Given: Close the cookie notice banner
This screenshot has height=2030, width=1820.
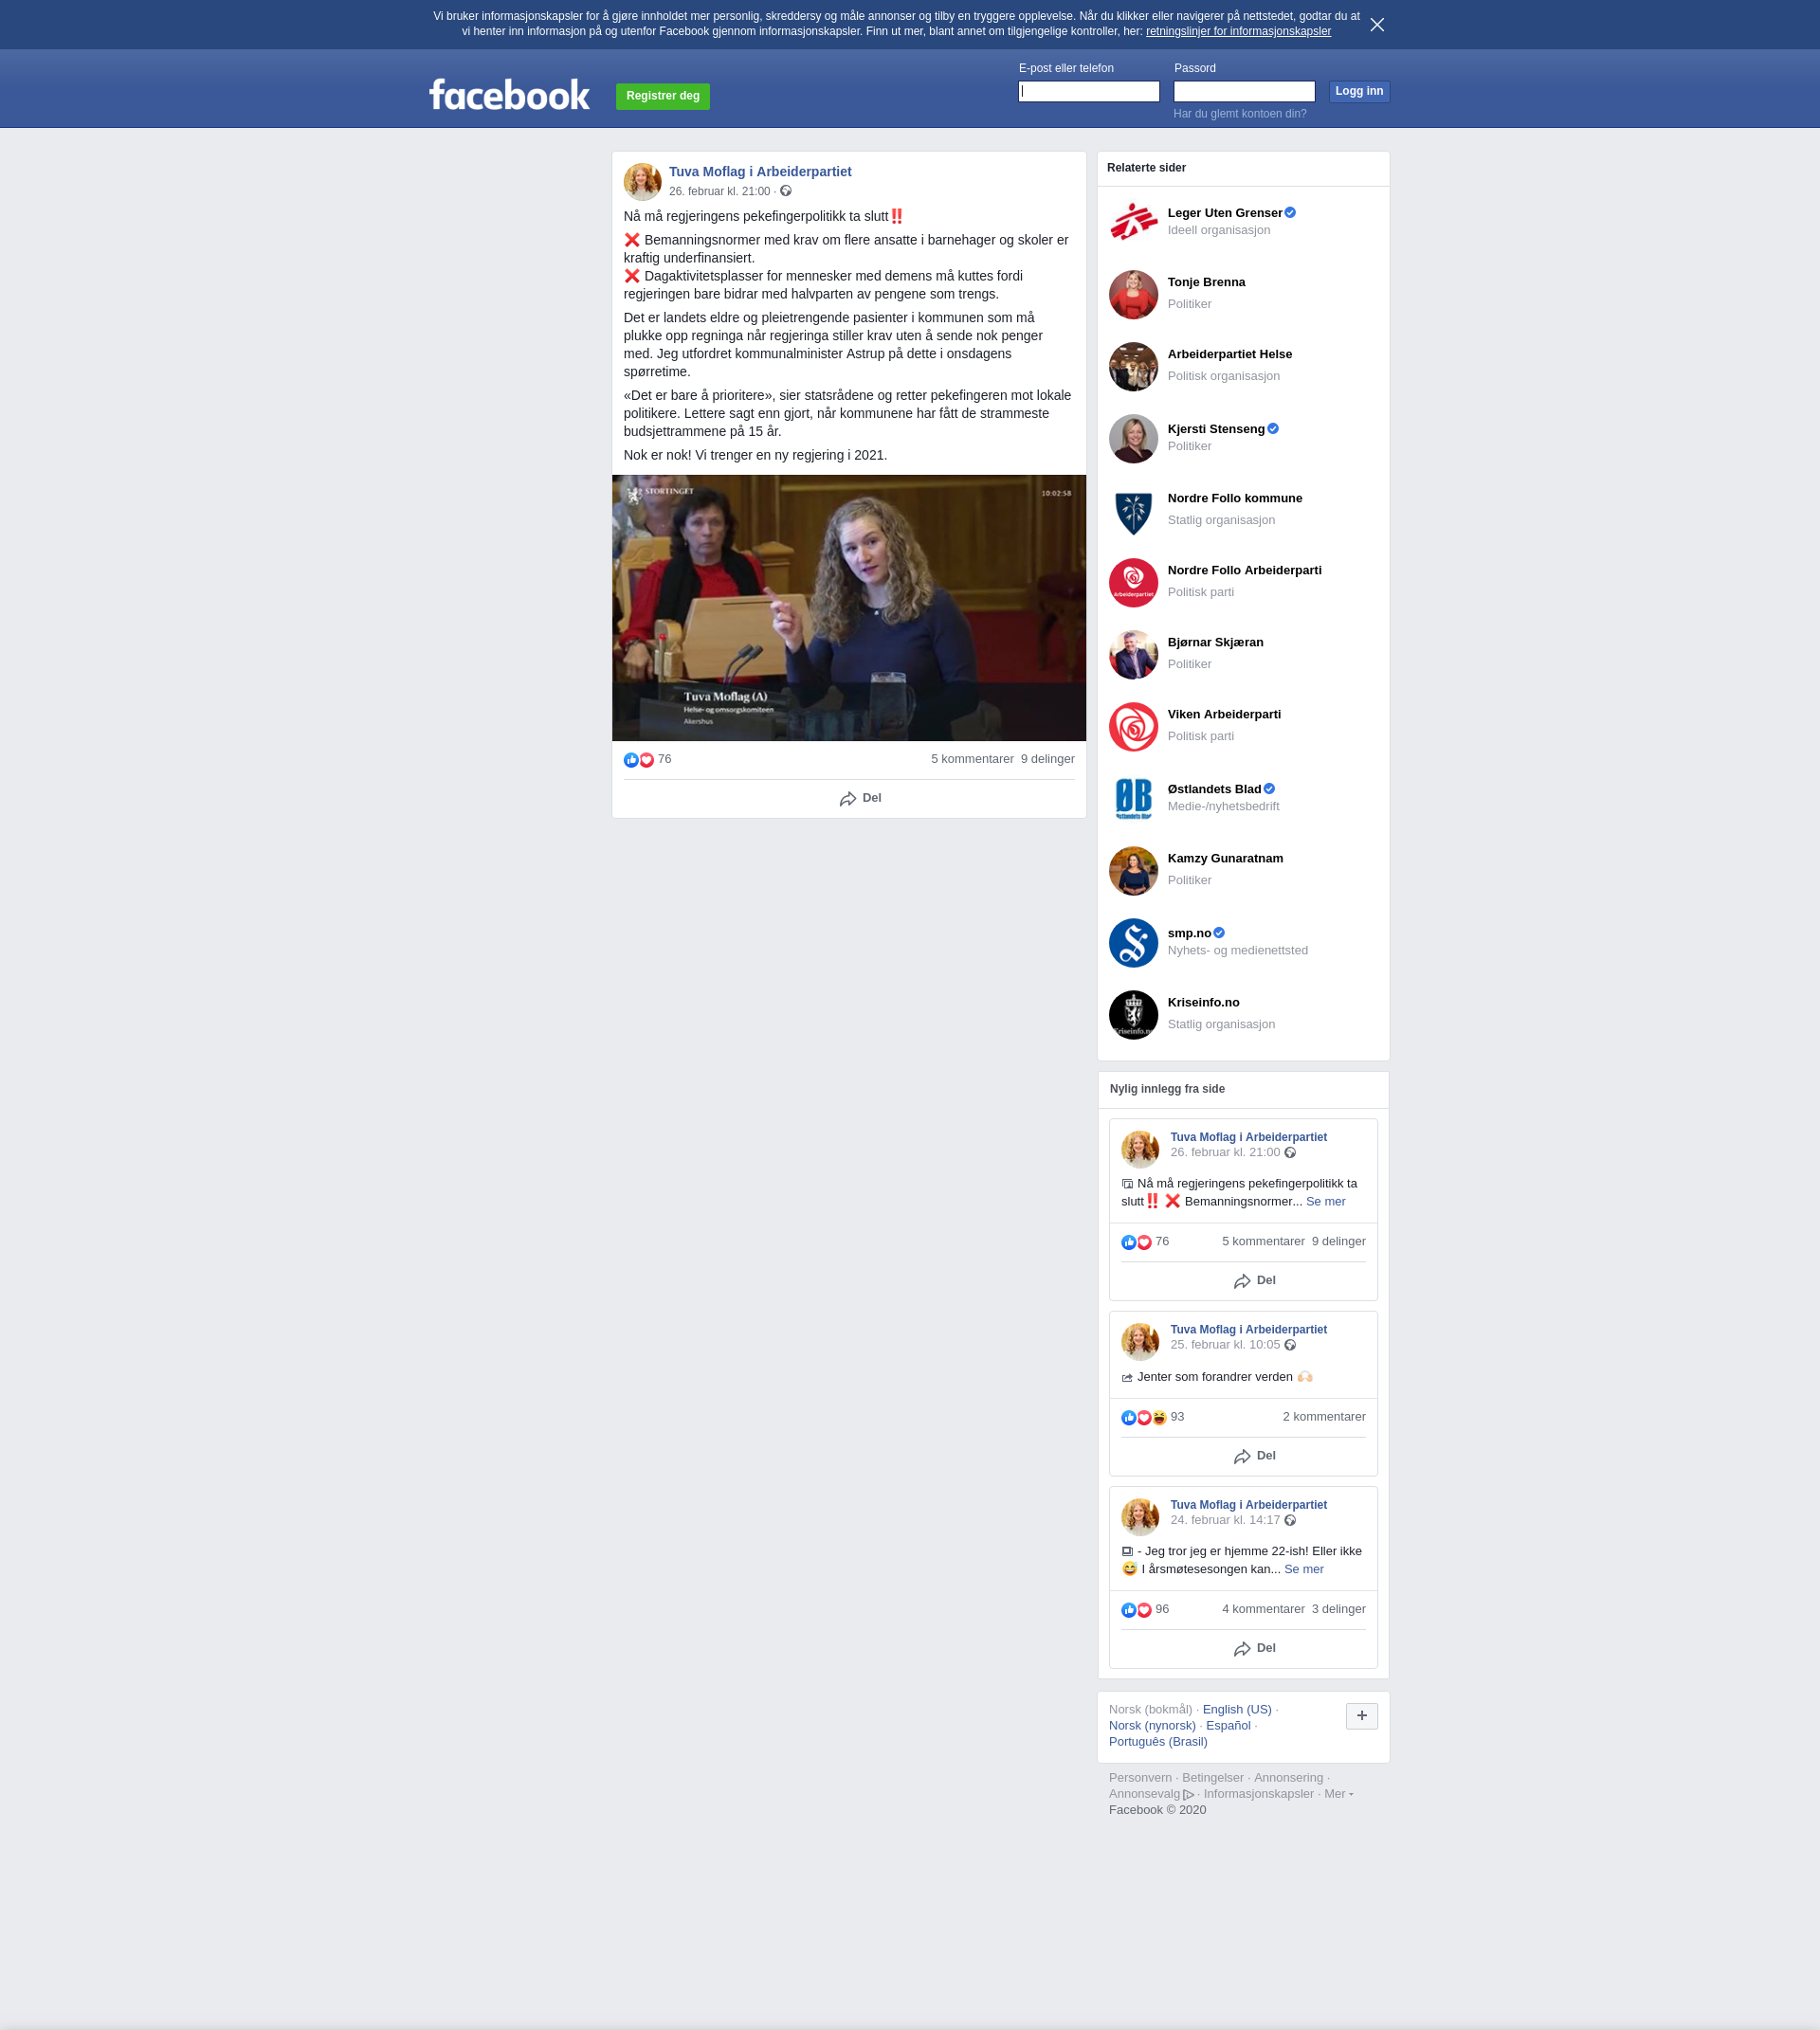Looking at the screenshot, I should 1377,25.
